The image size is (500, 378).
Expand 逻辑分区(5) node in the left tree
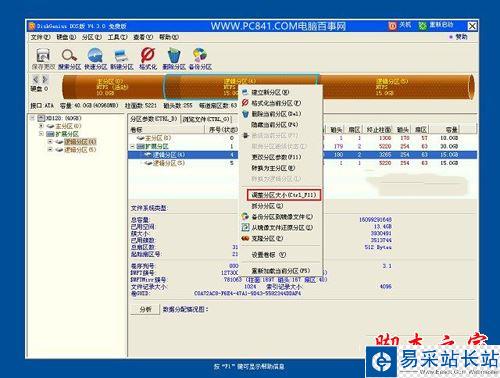(x=50, y=150)
